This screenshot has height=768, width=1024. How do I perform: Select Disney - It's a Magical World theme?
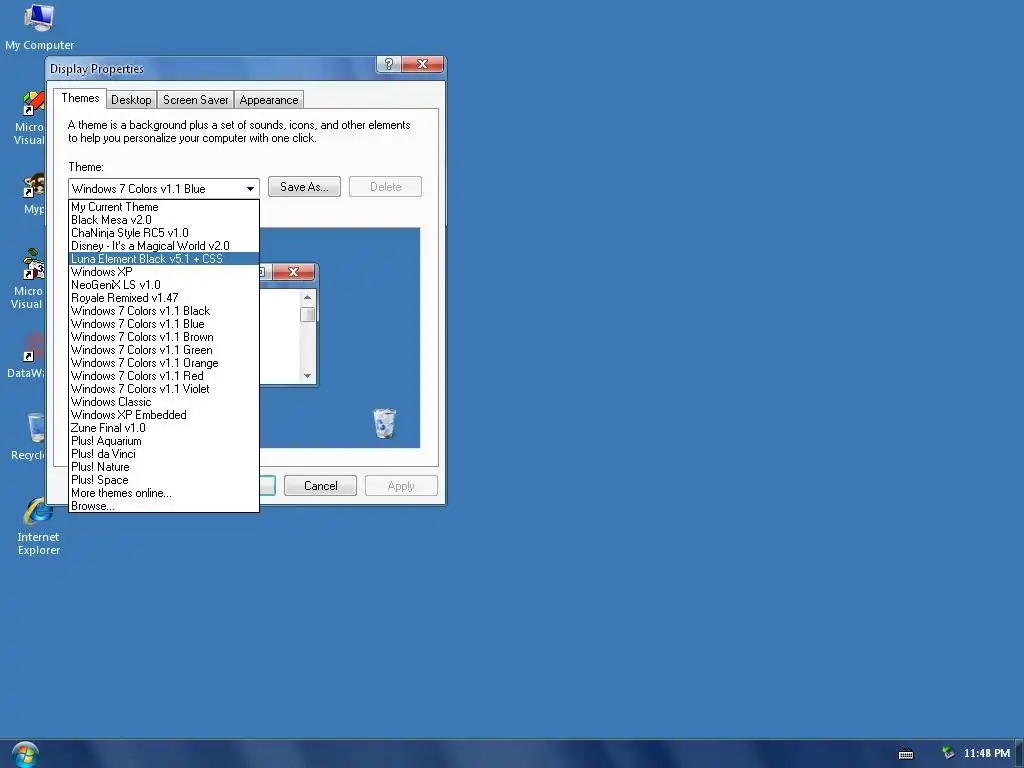(x=164, y=246)
